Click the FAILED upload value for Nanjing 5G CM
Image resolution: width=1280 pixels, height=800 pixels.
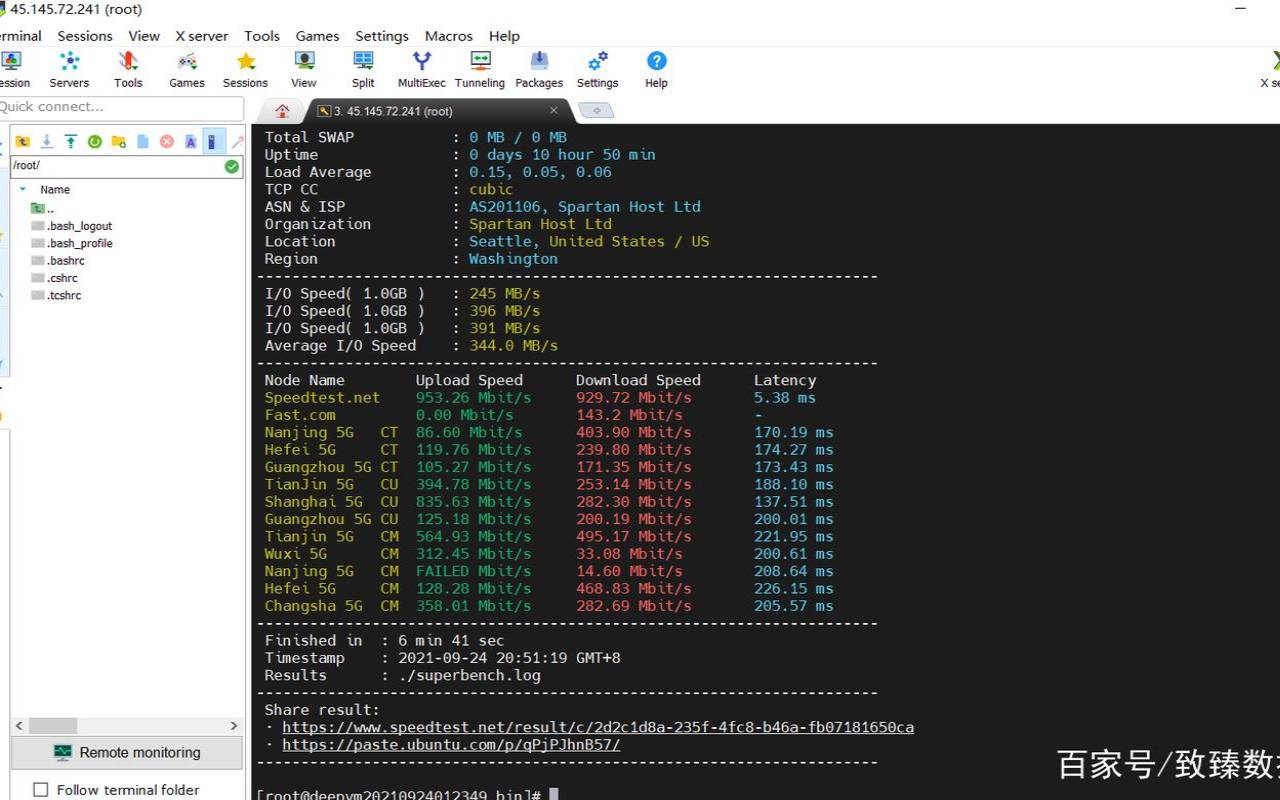coord(442,571)
